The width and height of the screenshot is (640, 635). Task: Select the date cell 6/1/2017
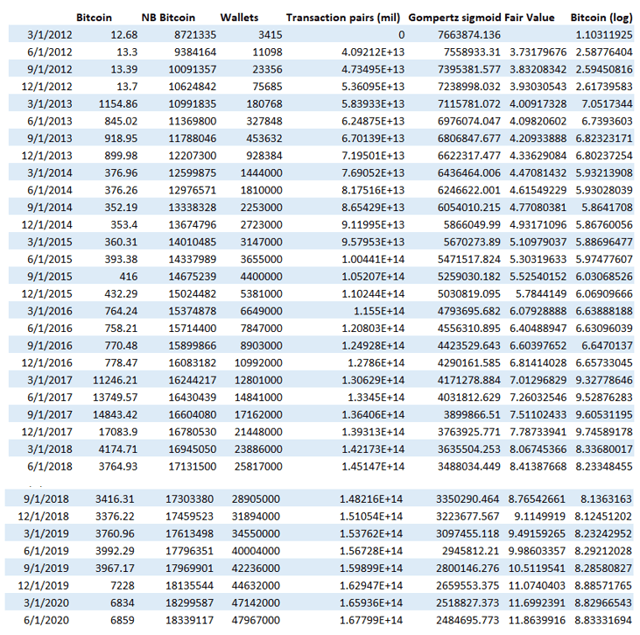pos(49,397)
